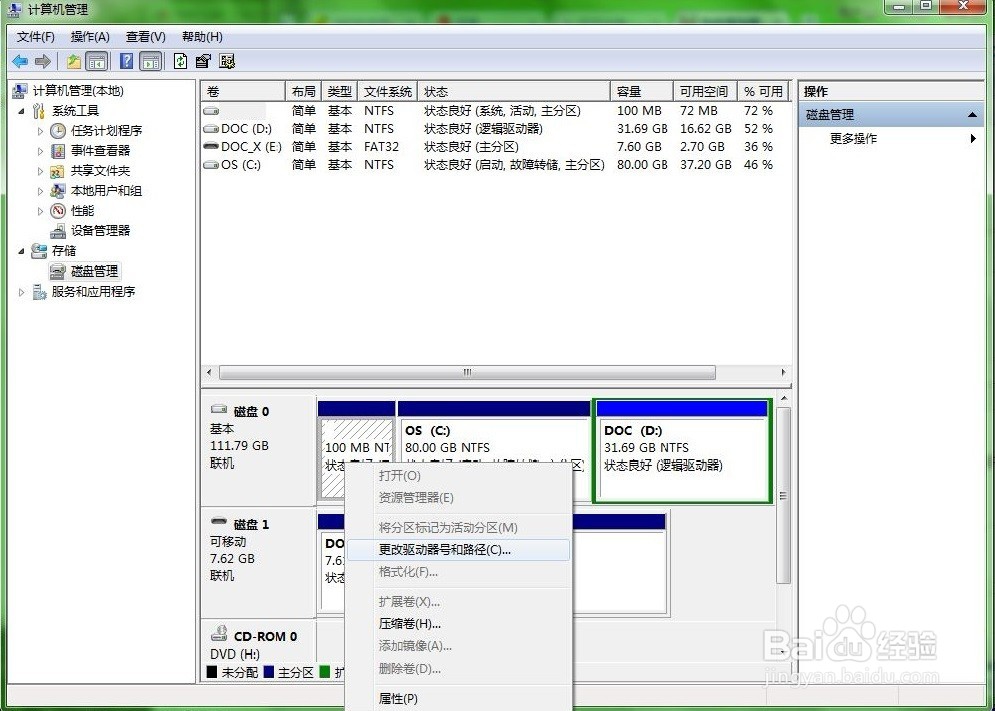The width and height of the screenshot is (995, 711).
Task: Click the show/hide action pane icon
Action: (151, 61)
